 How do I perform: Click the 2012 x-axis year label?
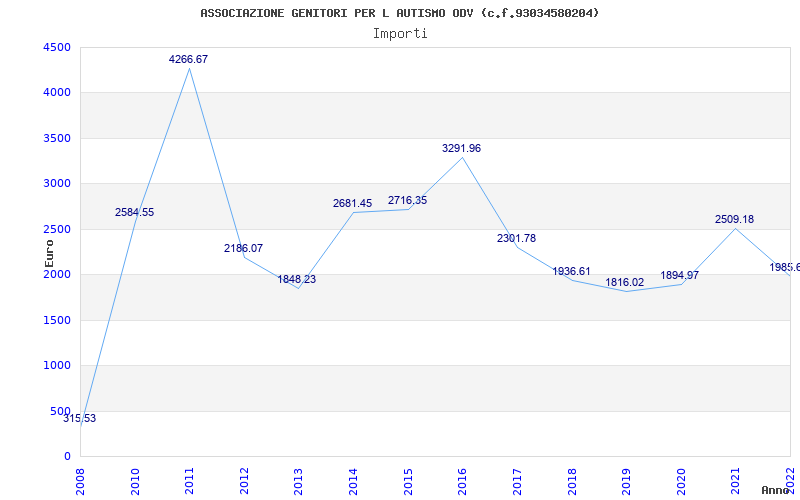point(244,481)
